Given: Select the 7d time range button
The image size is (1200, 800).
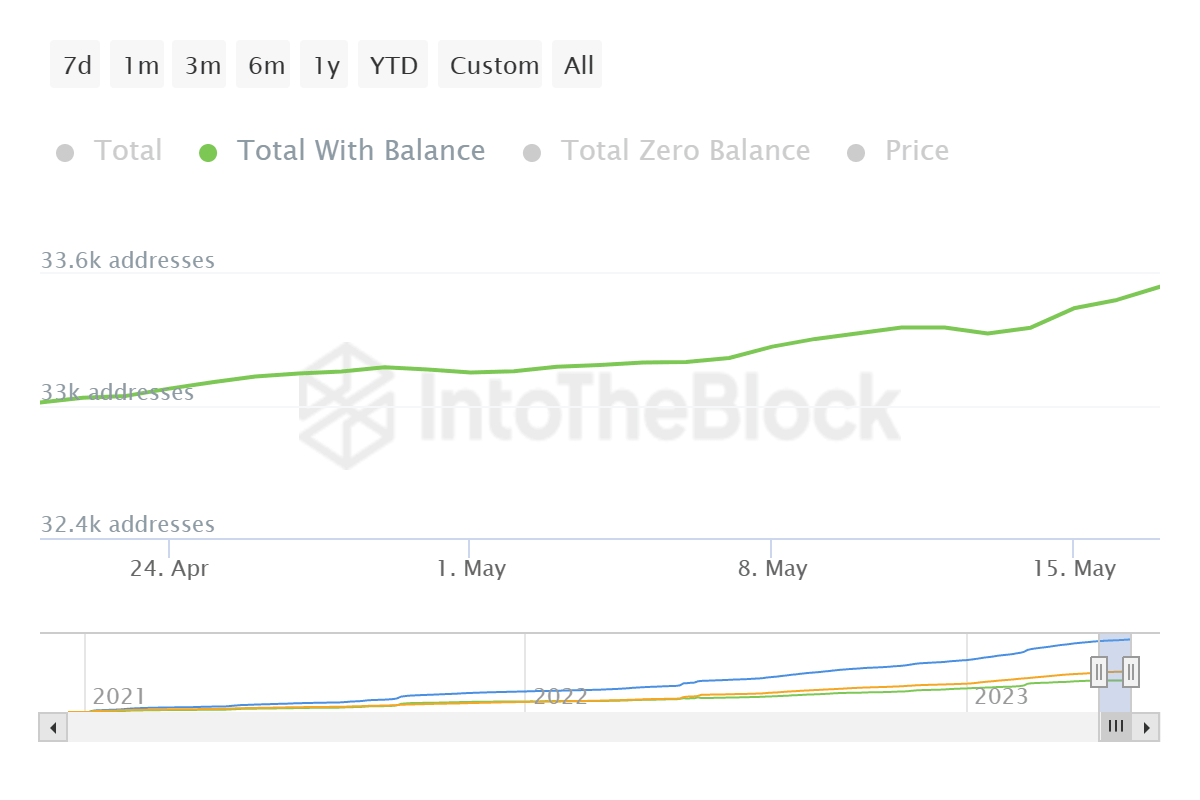Looking at the screenshot, I should click(x=76, y=66).
